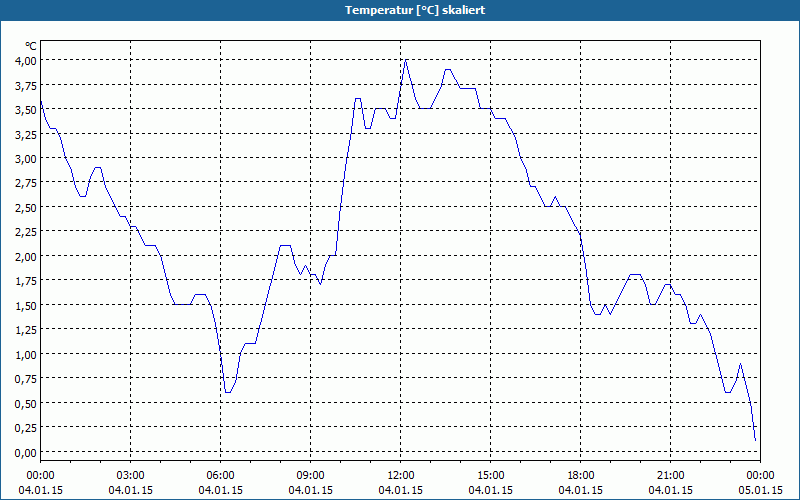Click the 21:00 time axis label
Screen dimensions: 800x500
670,476
